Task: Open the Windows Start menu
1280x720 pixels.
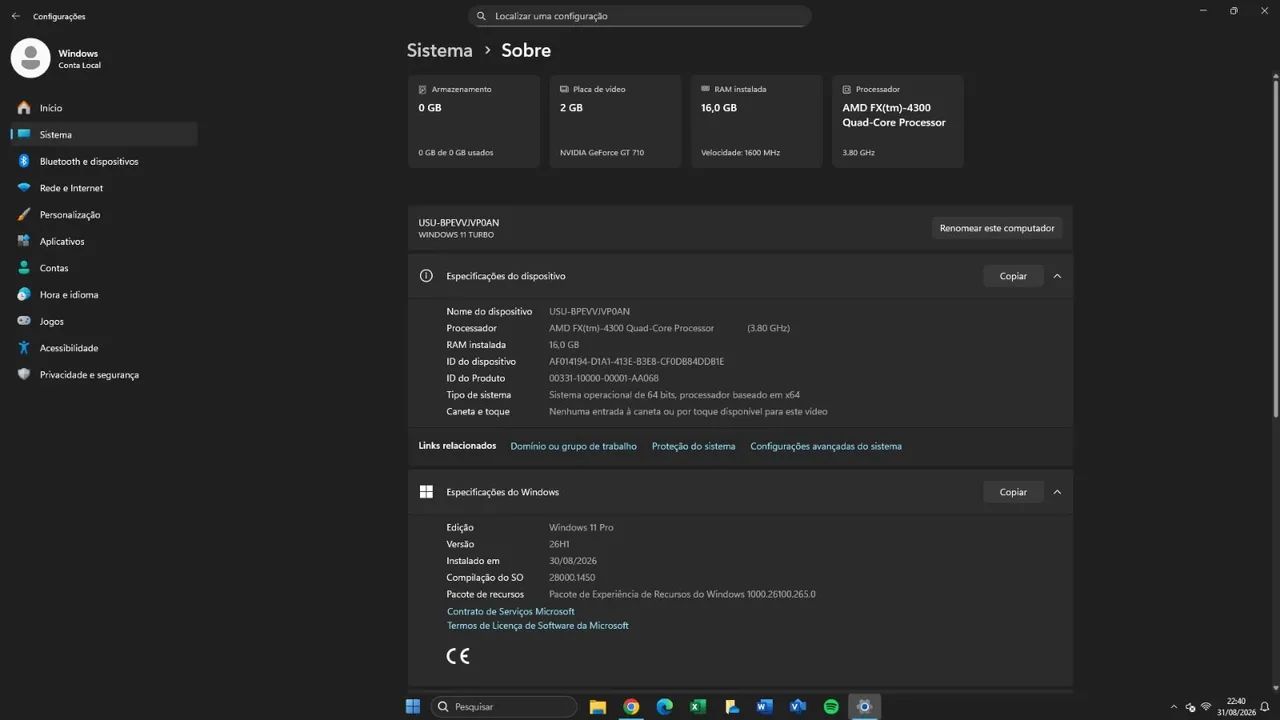Action: (413, 706)
